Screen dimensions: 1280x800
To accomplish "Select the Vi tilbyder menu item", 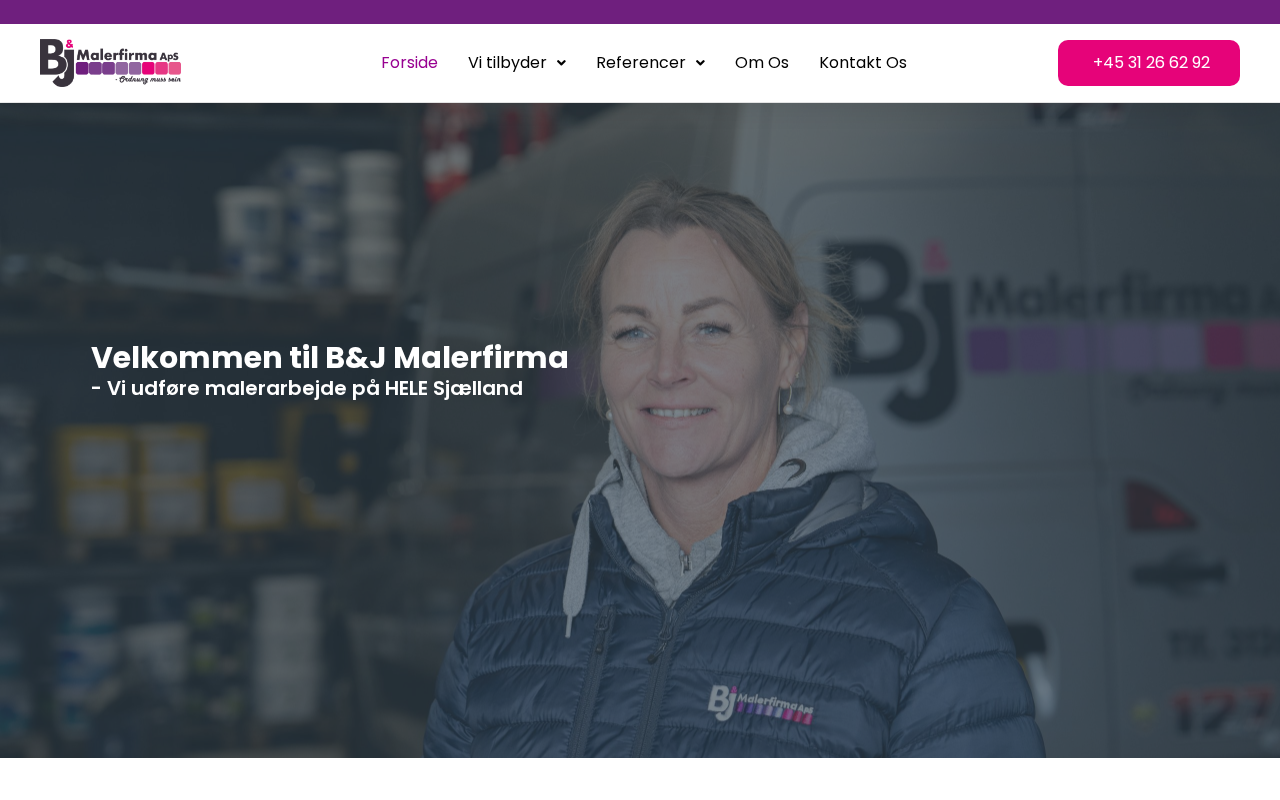I will click(x=507, y=63).
